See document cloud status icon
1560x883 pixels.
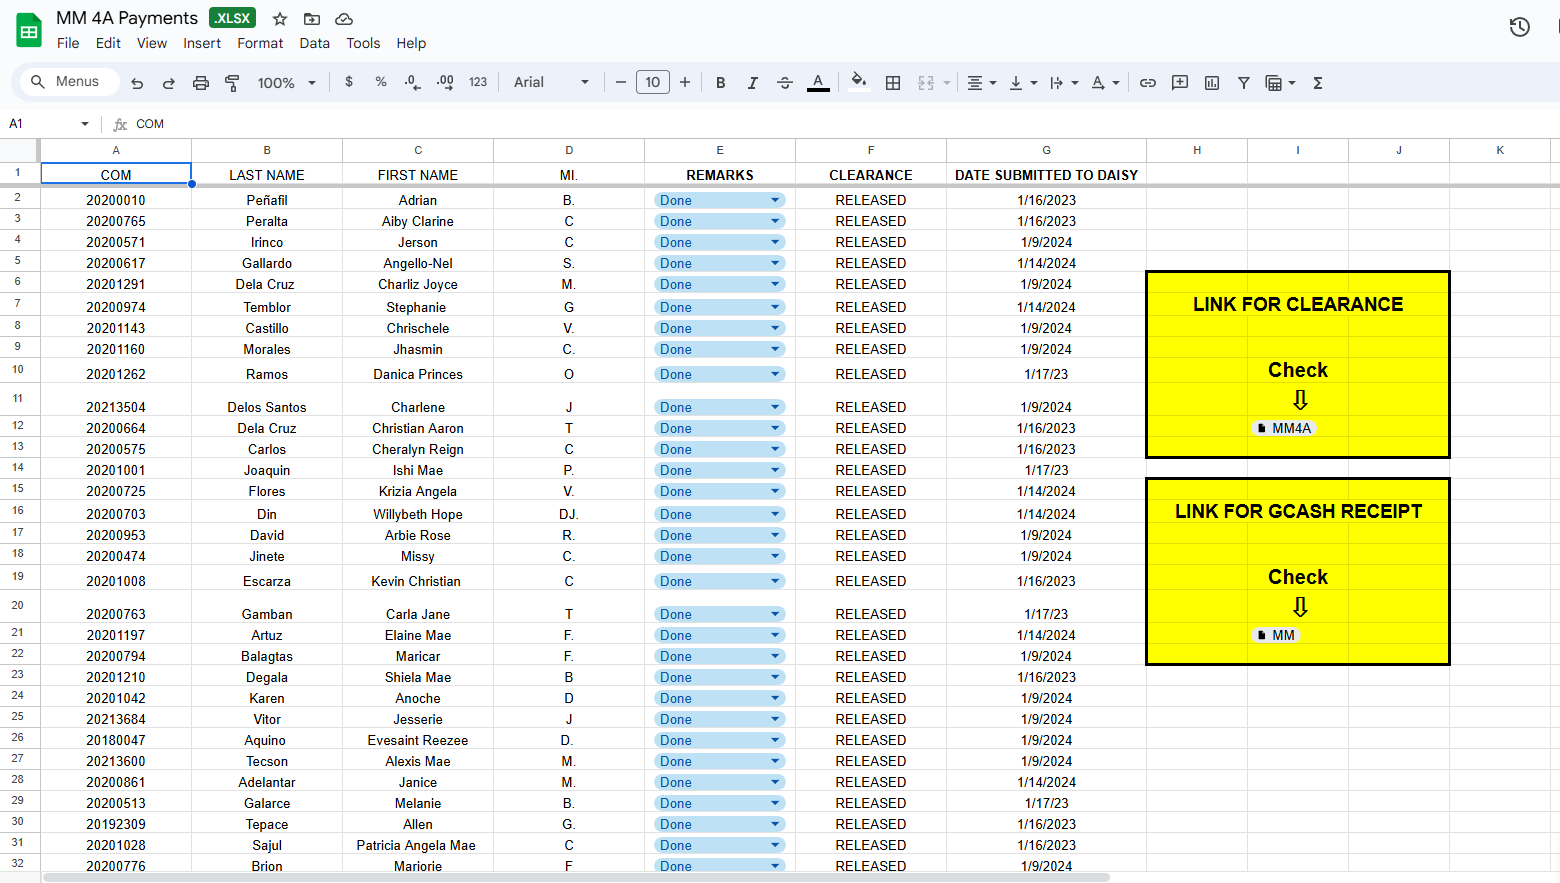(344, 19)
